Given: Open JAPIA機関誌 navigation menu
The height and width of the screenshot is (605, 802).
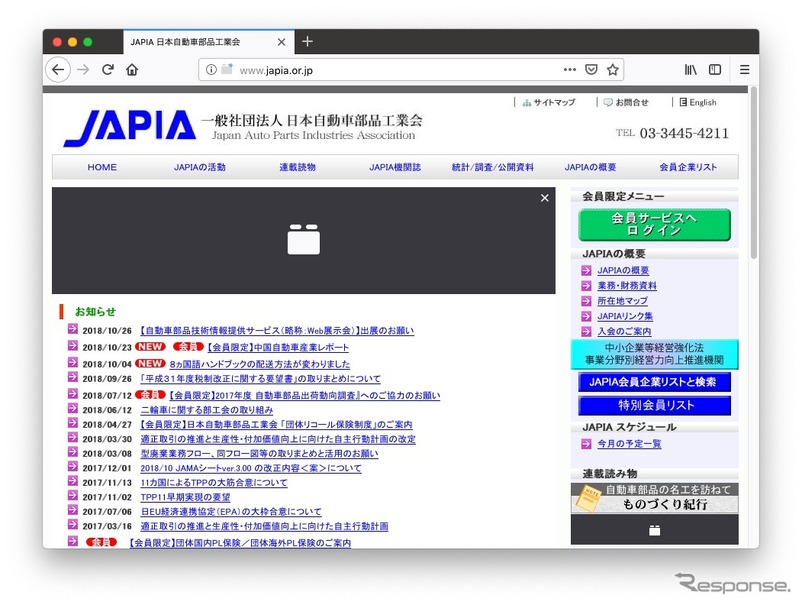Looking at the screenshot, I should [395, 167].
